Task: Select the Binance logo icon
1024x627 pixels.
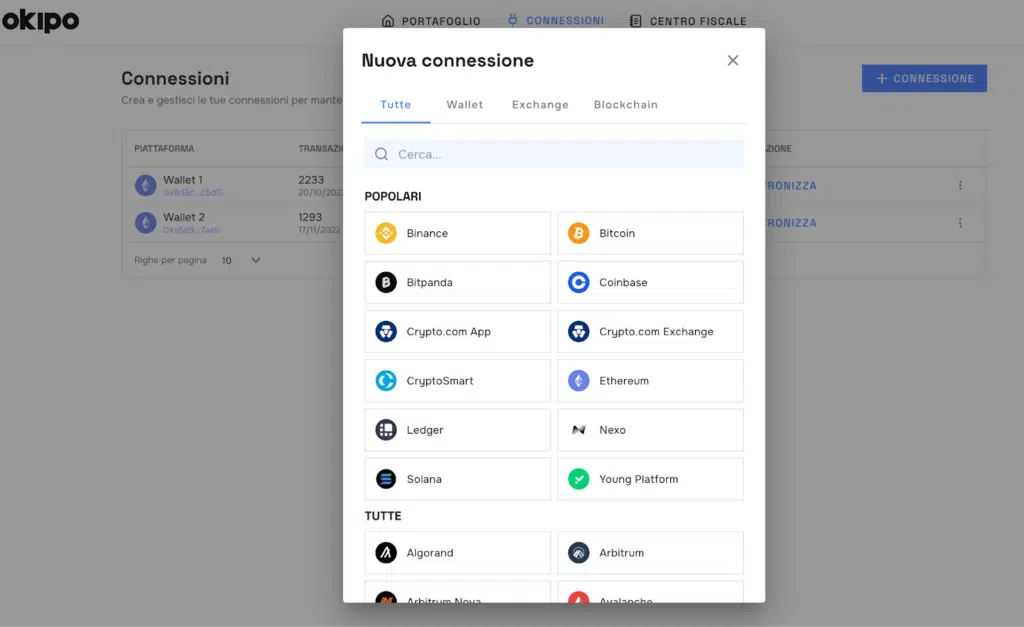Action: pyautogui.click(x=386, y=233)
